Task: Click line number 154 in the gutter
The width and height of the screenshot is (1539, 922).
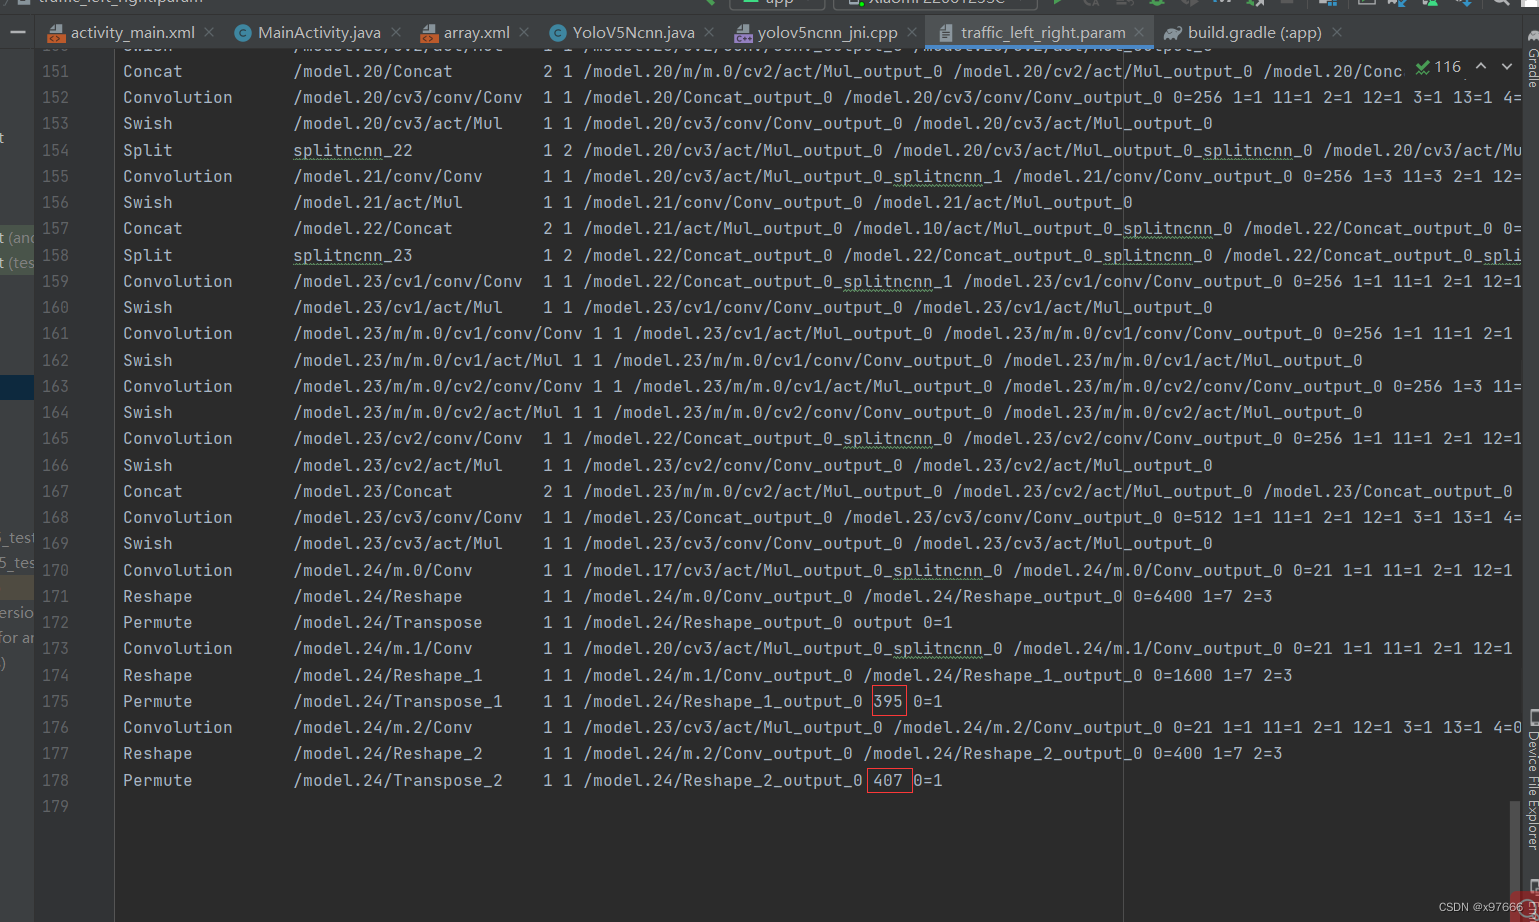Action: tap(56, 150)
